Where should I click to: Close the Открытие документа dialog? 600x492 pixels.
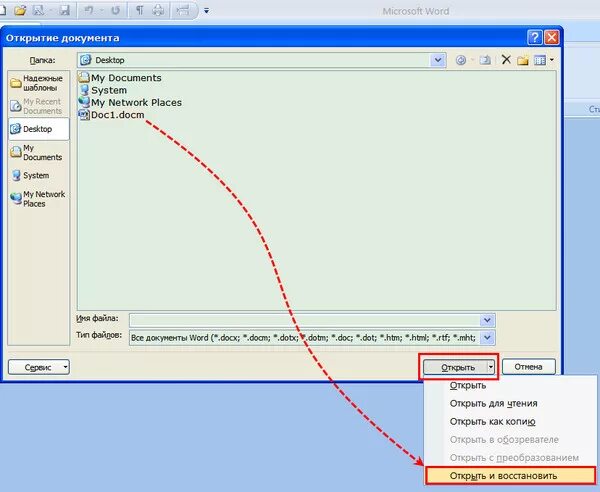click(x=551, y=37)
